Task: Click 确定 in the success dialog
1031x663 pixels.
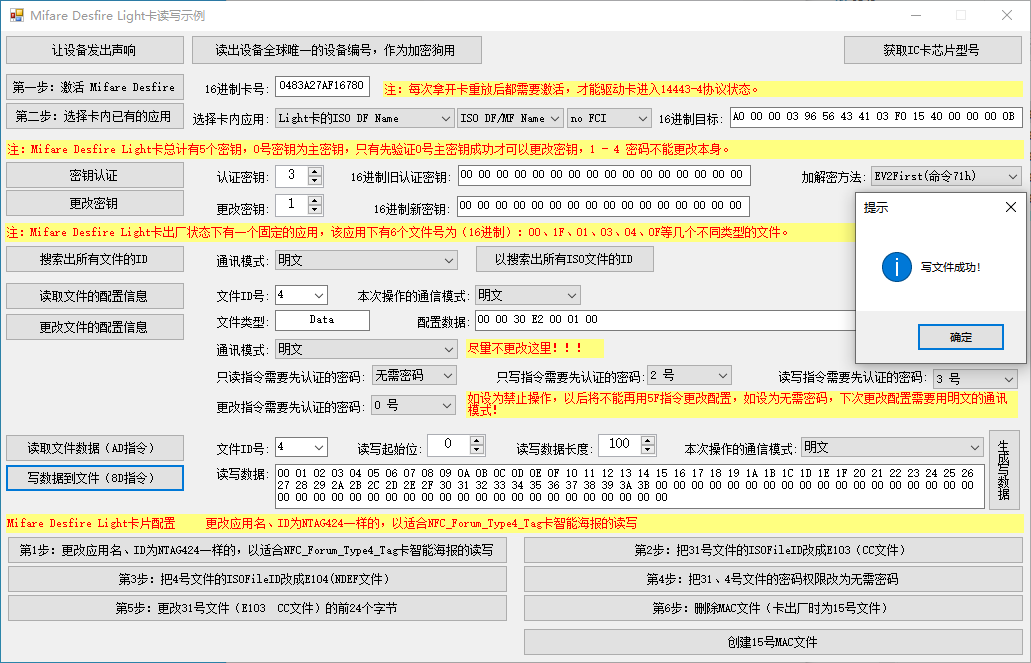Action: (x=960, y=337)
